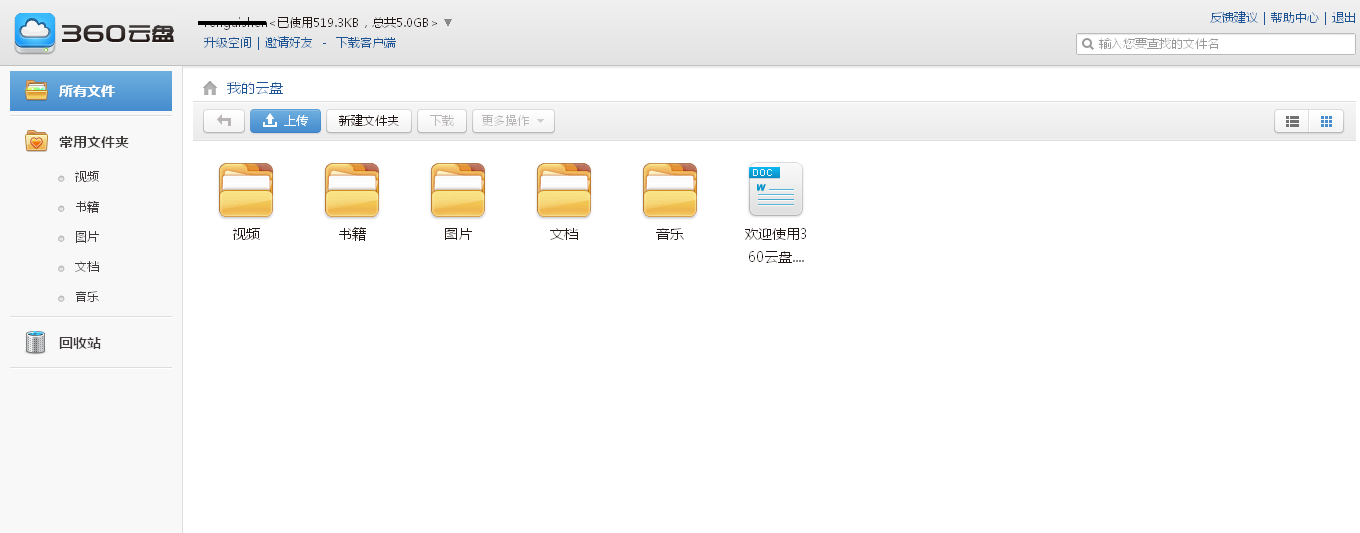This screenshot has height=533, width=1360.
Task: Click the back arrow toolbar button
Action: click(x=224, y=121)
